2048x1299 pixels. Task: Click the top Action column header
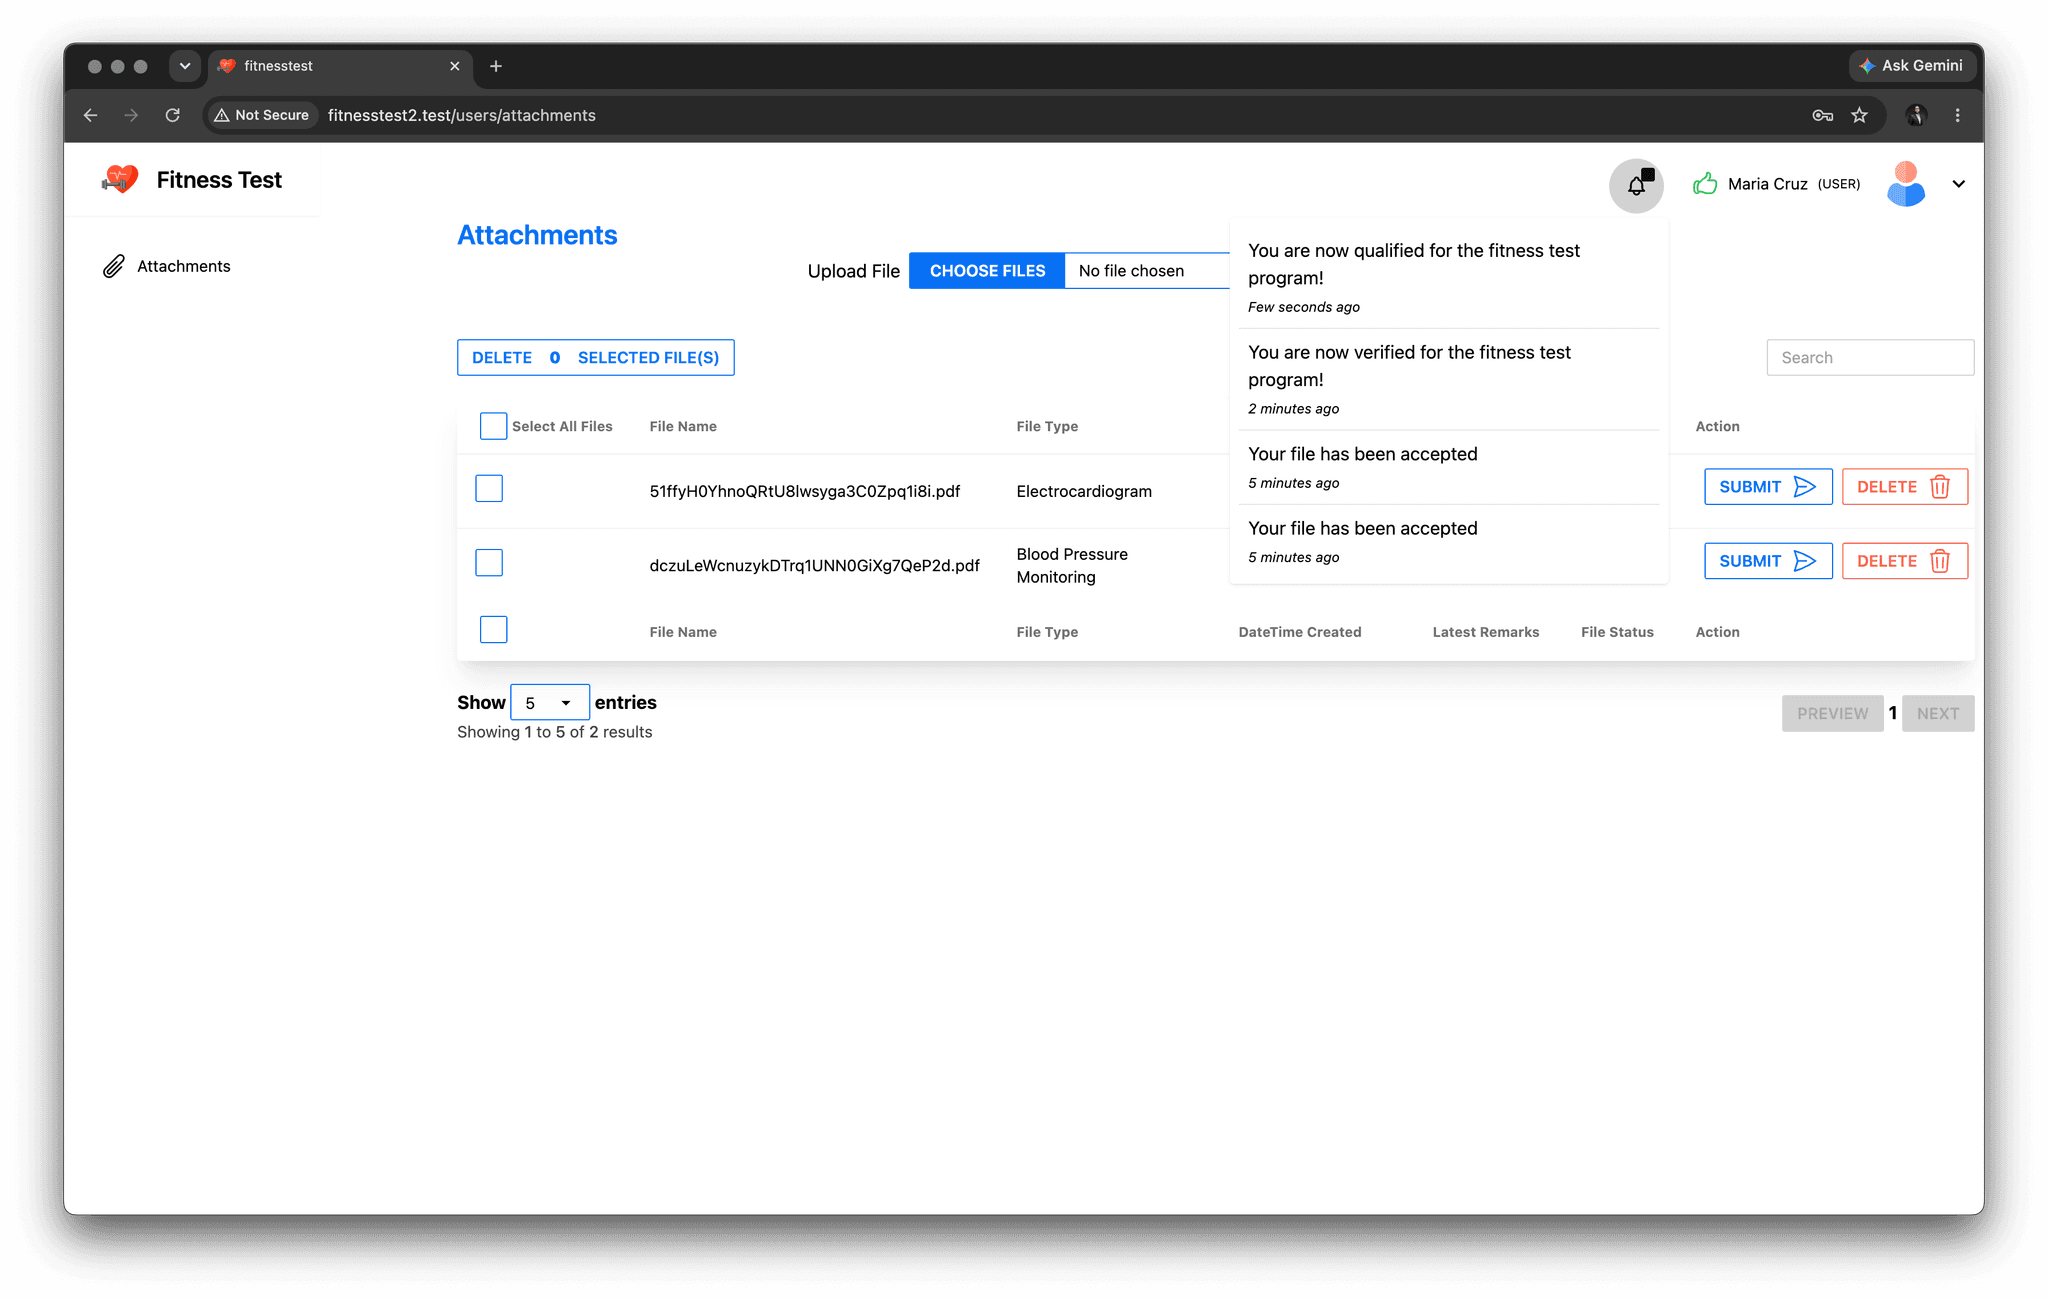coord(1717,426)
